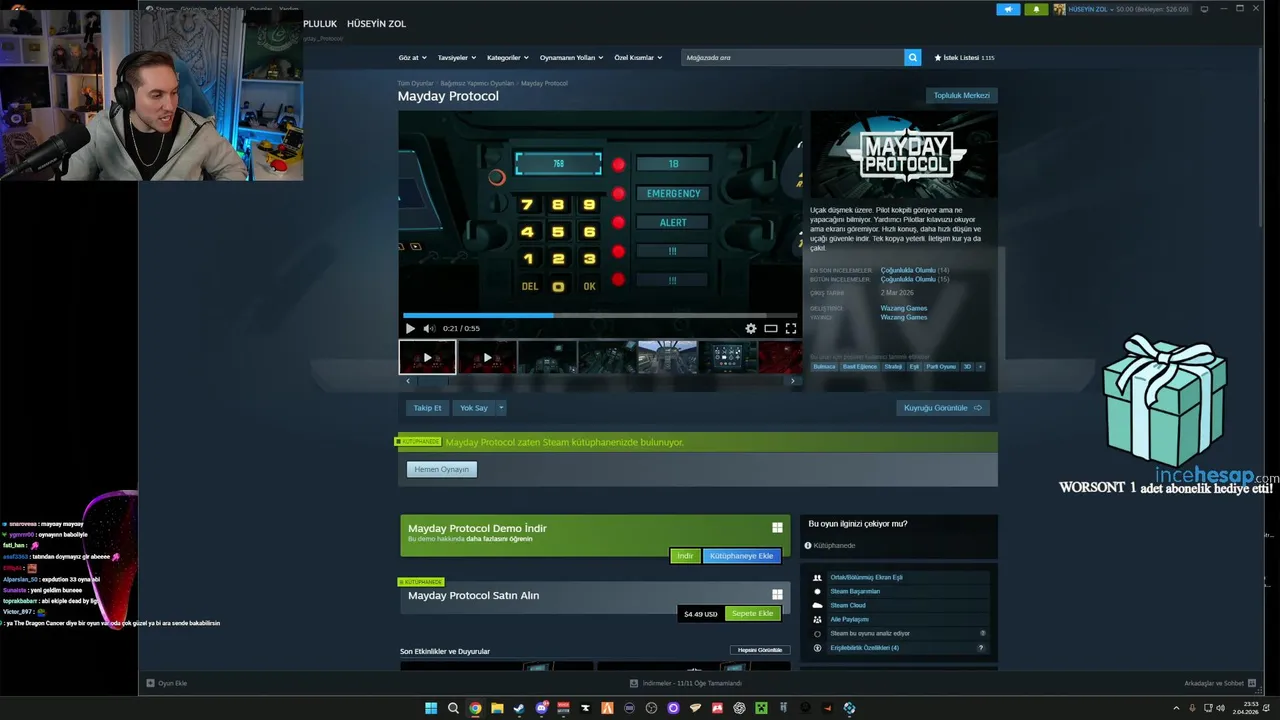Open Hepsini Görüntüle for announcements
Image resolution: width=1280 pixels, height=720 pixels.
pos(760,650)
